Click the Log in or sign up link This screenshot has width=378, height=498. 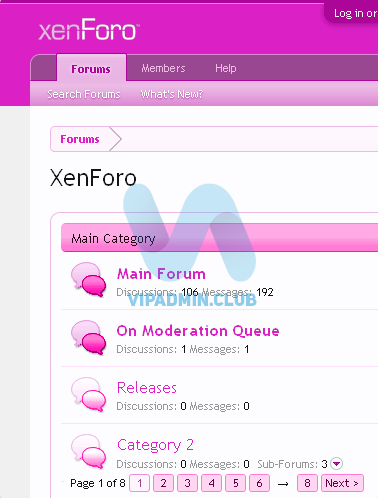coord(355,13)
